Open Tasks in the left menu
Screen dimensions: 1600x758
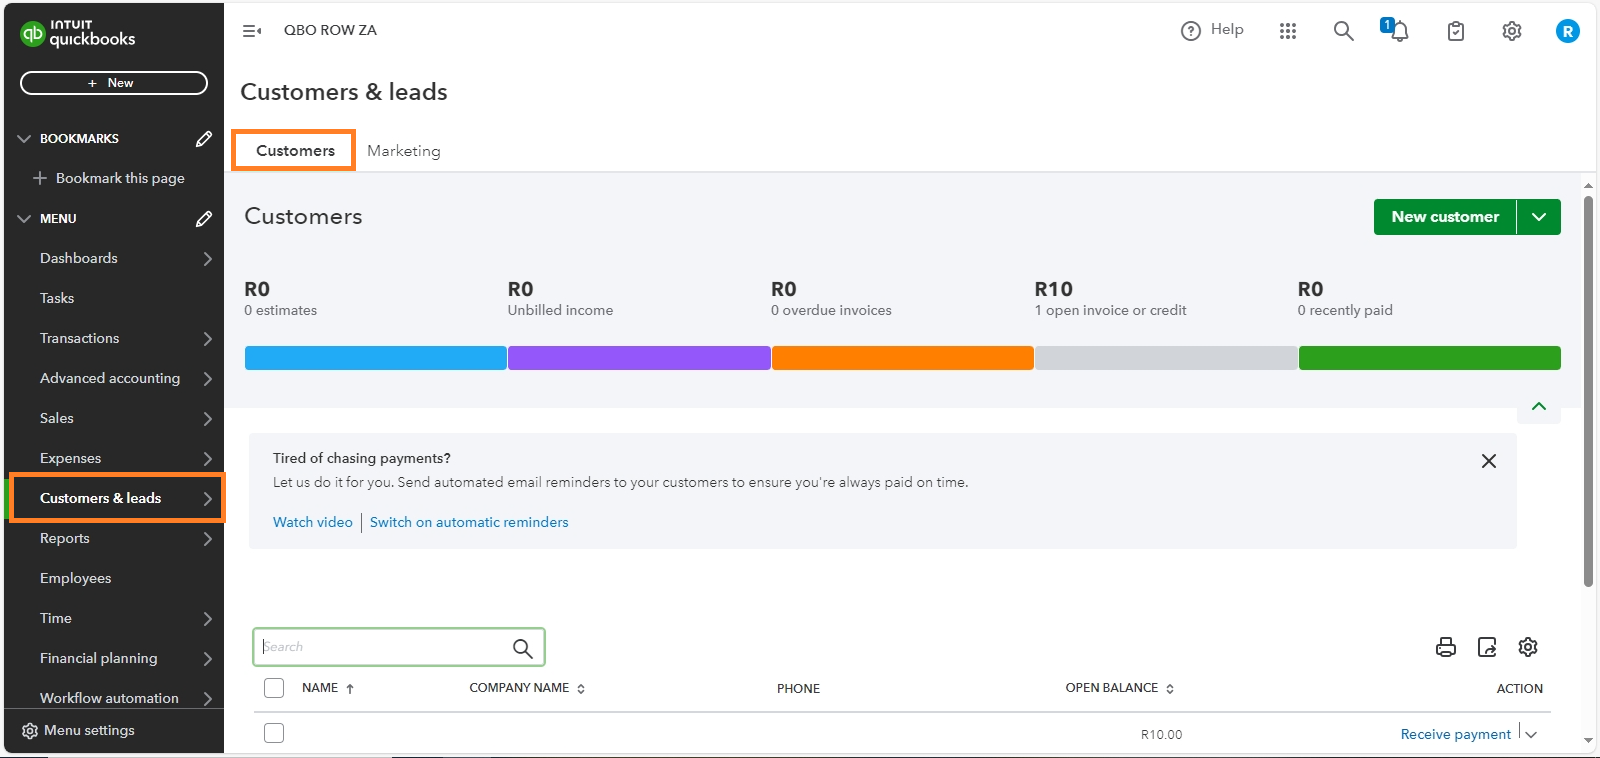[57, 298]
